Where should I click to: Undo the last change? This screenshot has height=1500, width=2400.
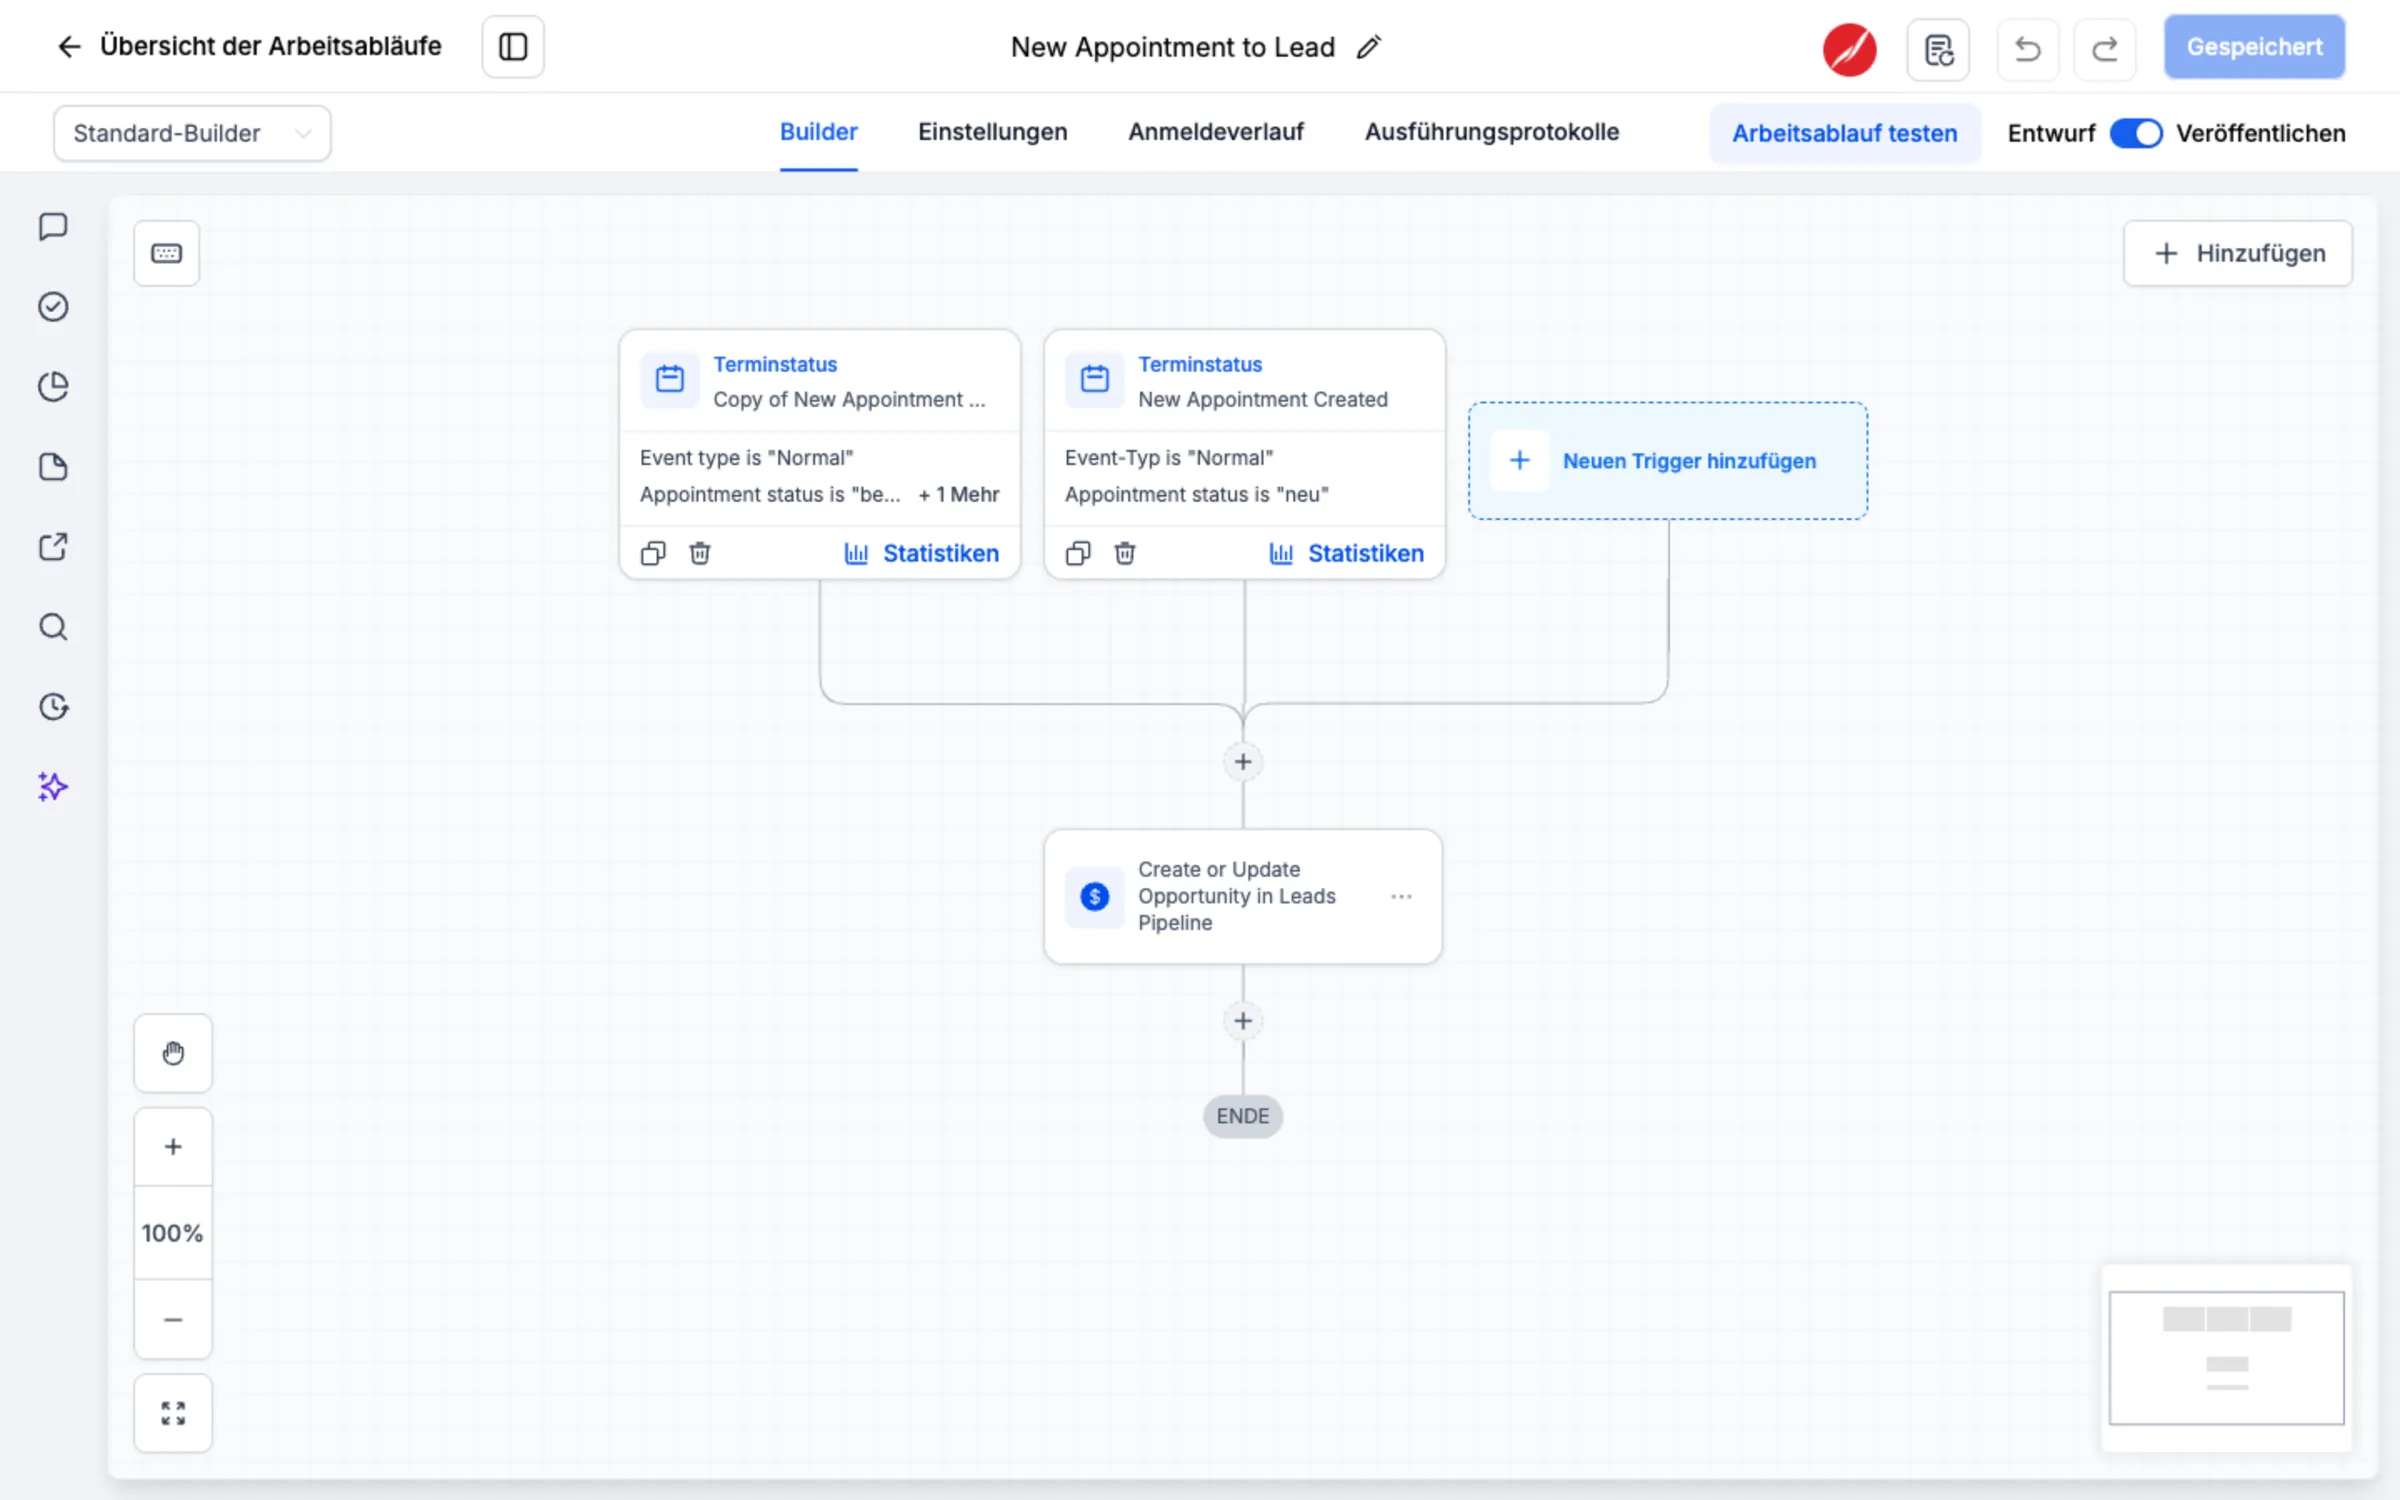click(2028, 49)
